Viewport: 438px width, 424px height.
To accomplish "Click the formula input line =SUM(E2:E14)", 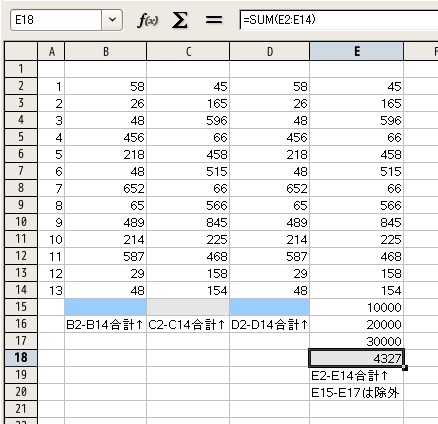I will pyautogui.click(x=339, y=20).
